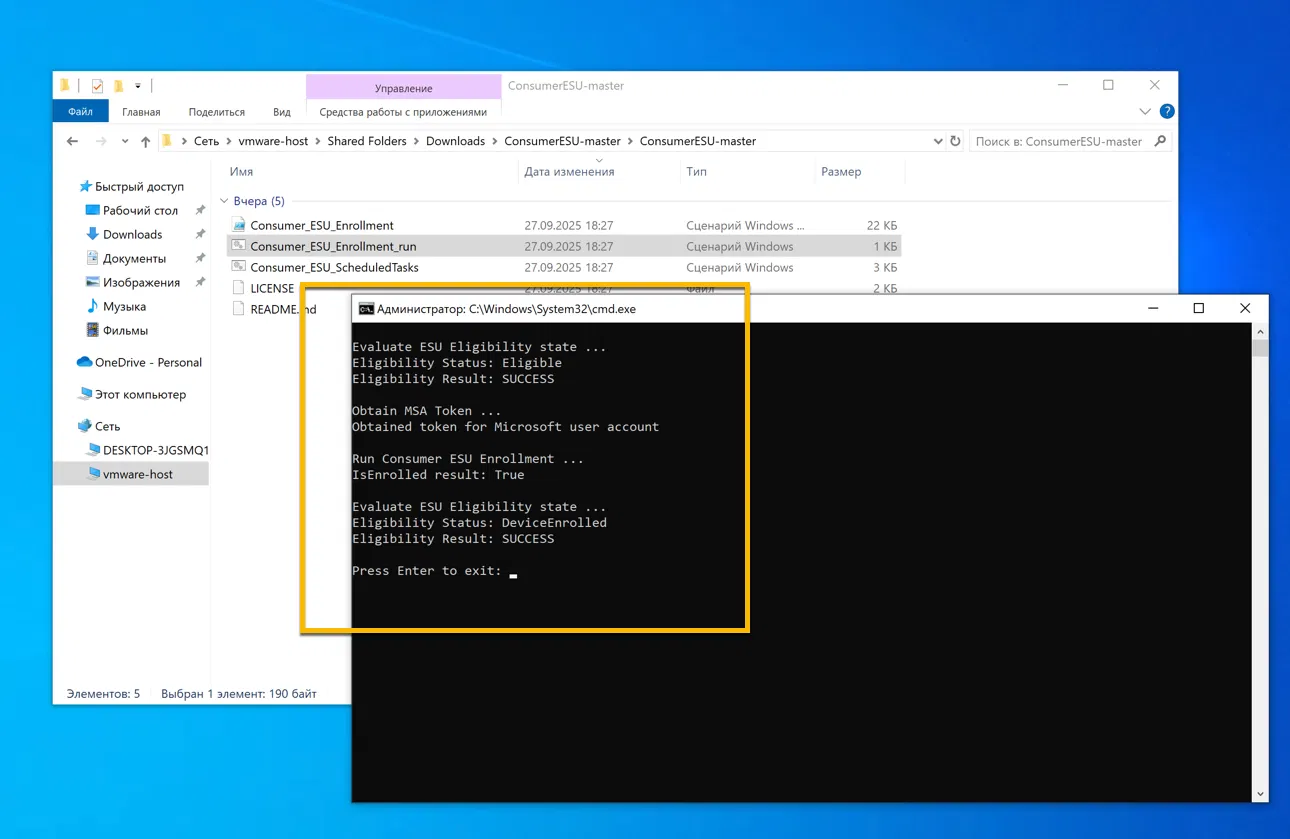Open the Customize Quick Access Toolbar dropdown

[x=138, y=86]
